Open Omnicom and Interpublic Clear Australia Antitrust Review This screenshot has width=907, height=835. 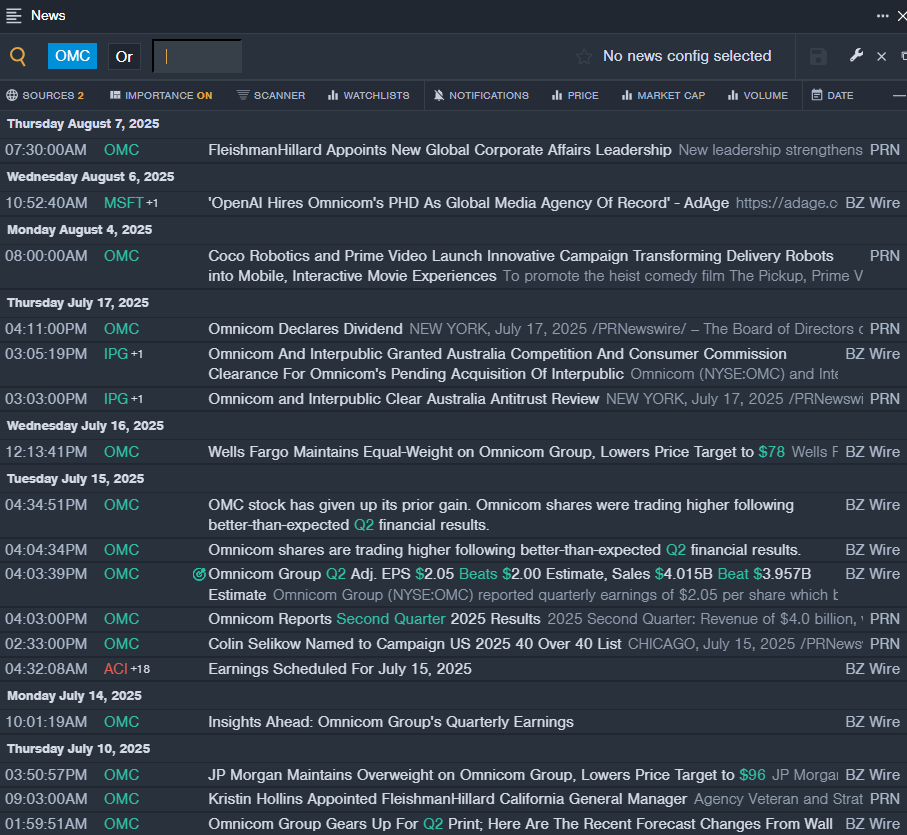pos(404,399)
